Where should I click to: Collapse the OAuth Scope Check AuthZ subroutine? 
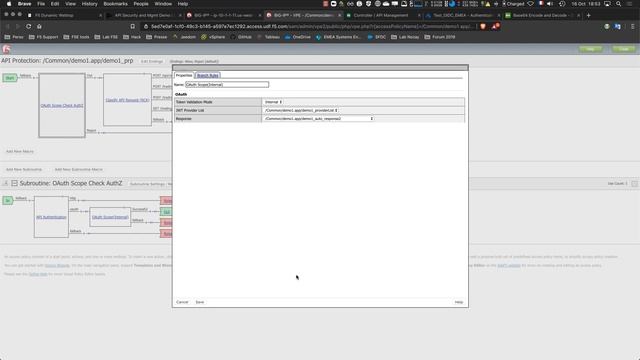[14, 183]
